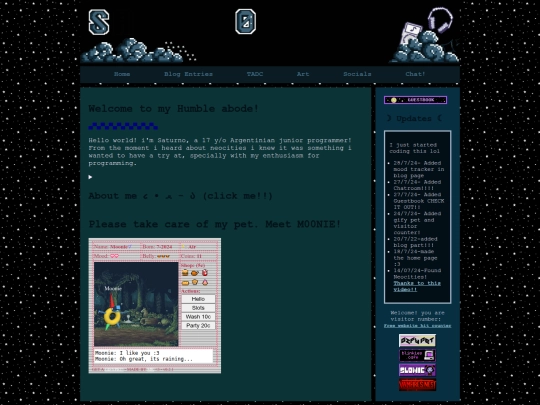Click the '18/7/24-made the home page' entry
This screenshot has width=540, height=405.
415,258
